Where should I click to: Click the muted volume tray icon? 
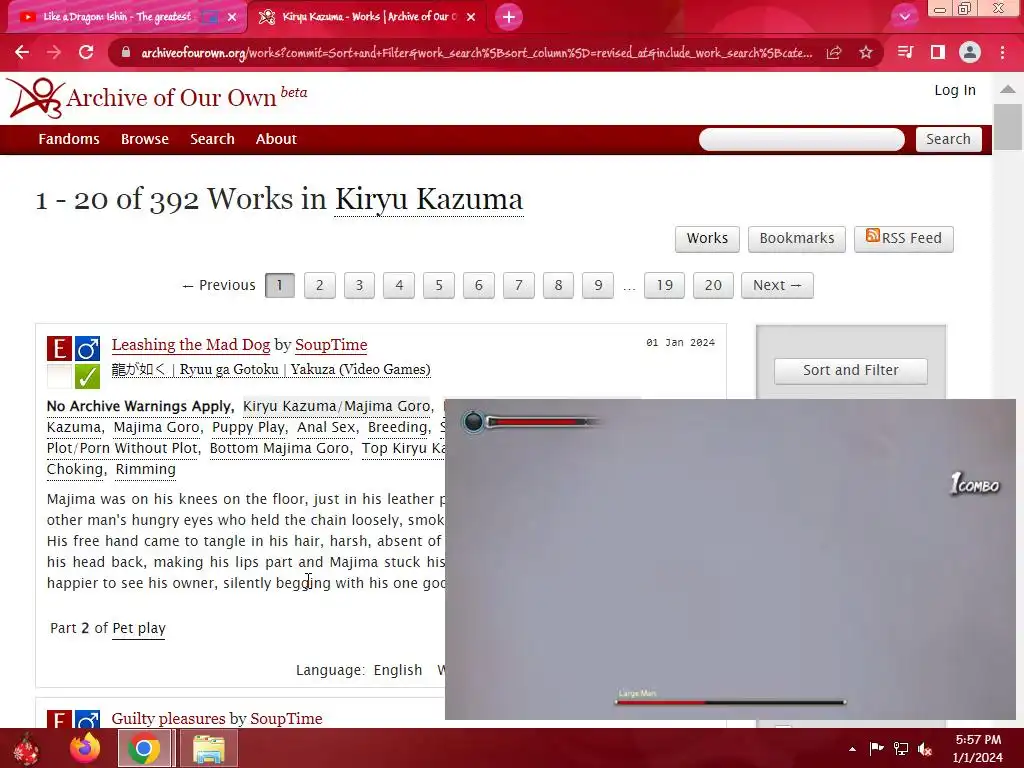click(x=925, y=749)
